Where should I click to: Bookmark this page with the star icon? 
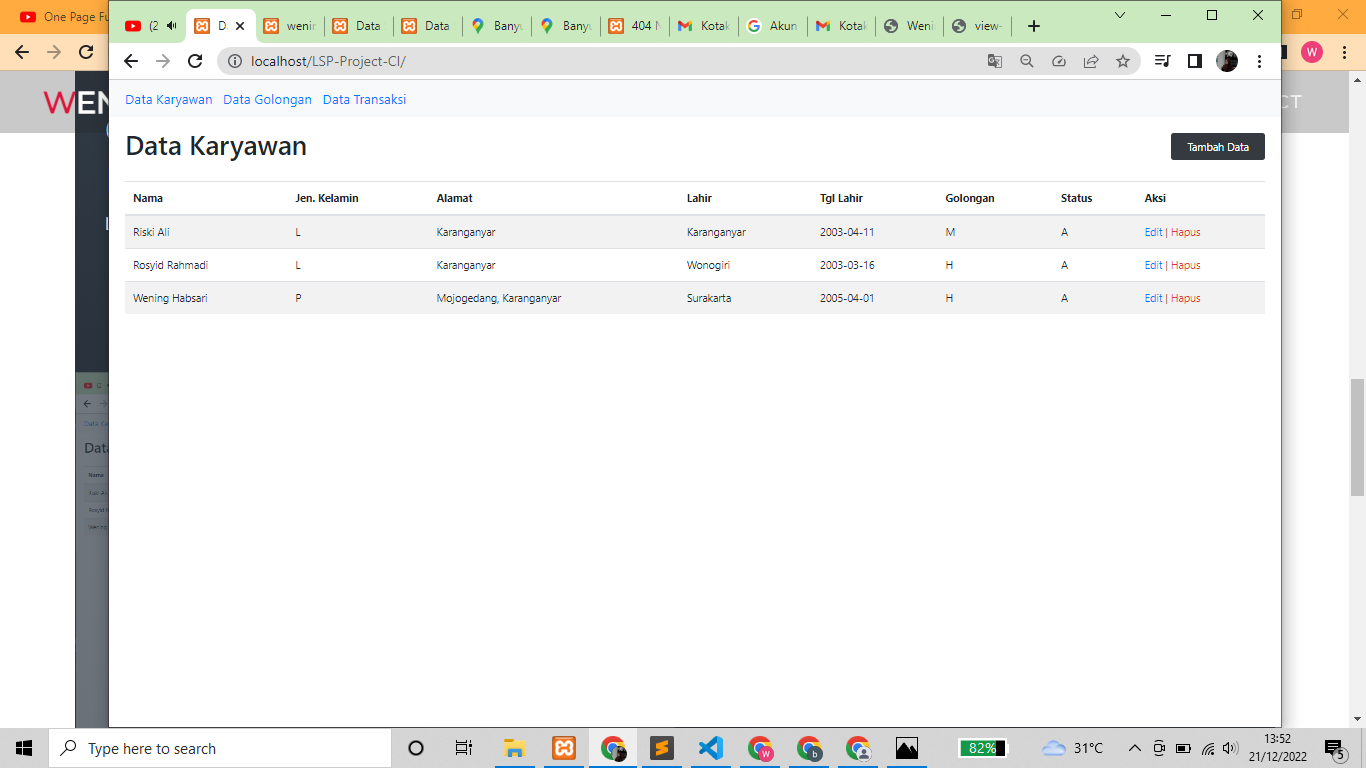pyautogui.click(x=1123, y=61)
